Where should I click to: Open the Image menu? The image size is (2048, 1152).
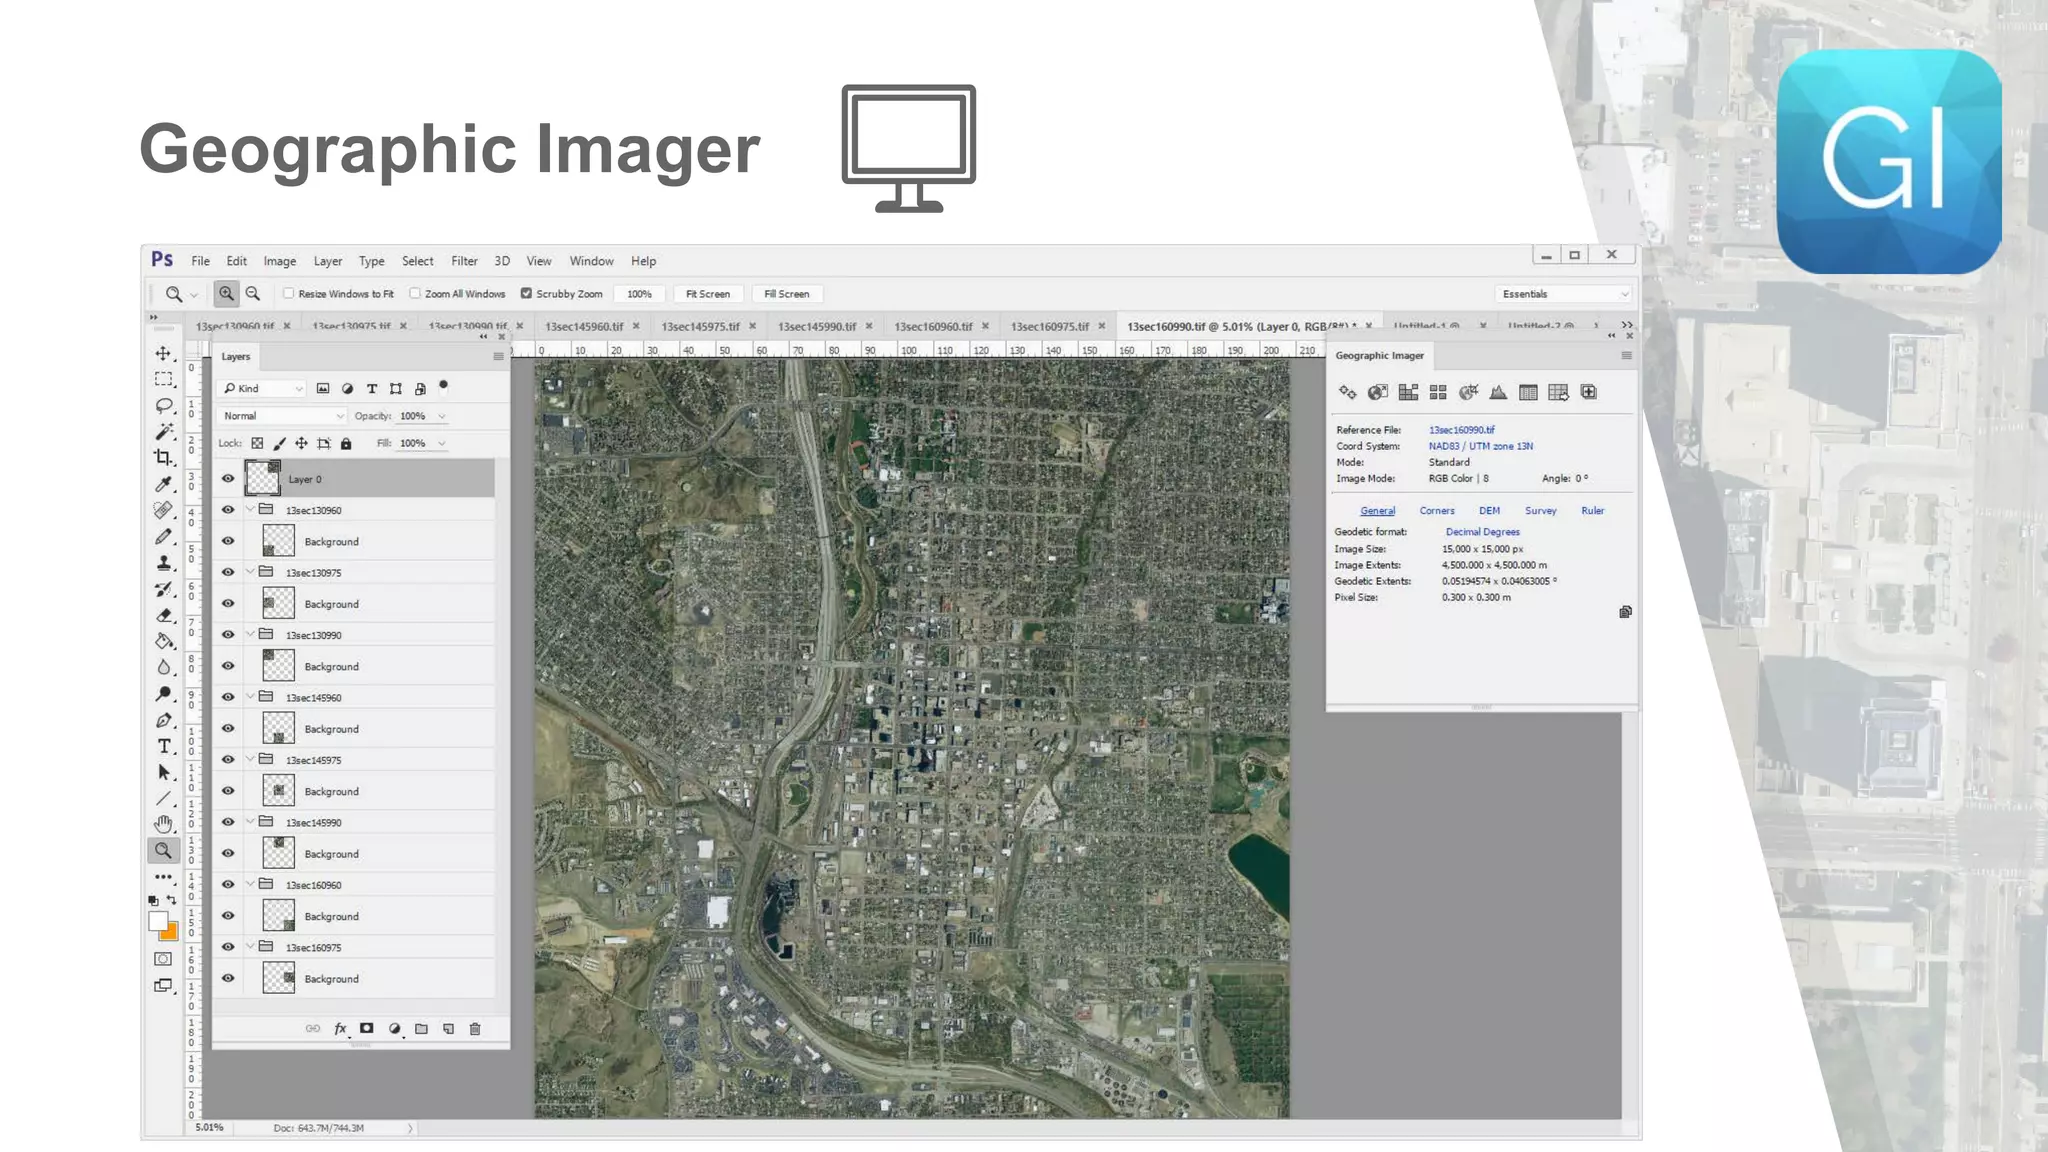tap(280, 261)
